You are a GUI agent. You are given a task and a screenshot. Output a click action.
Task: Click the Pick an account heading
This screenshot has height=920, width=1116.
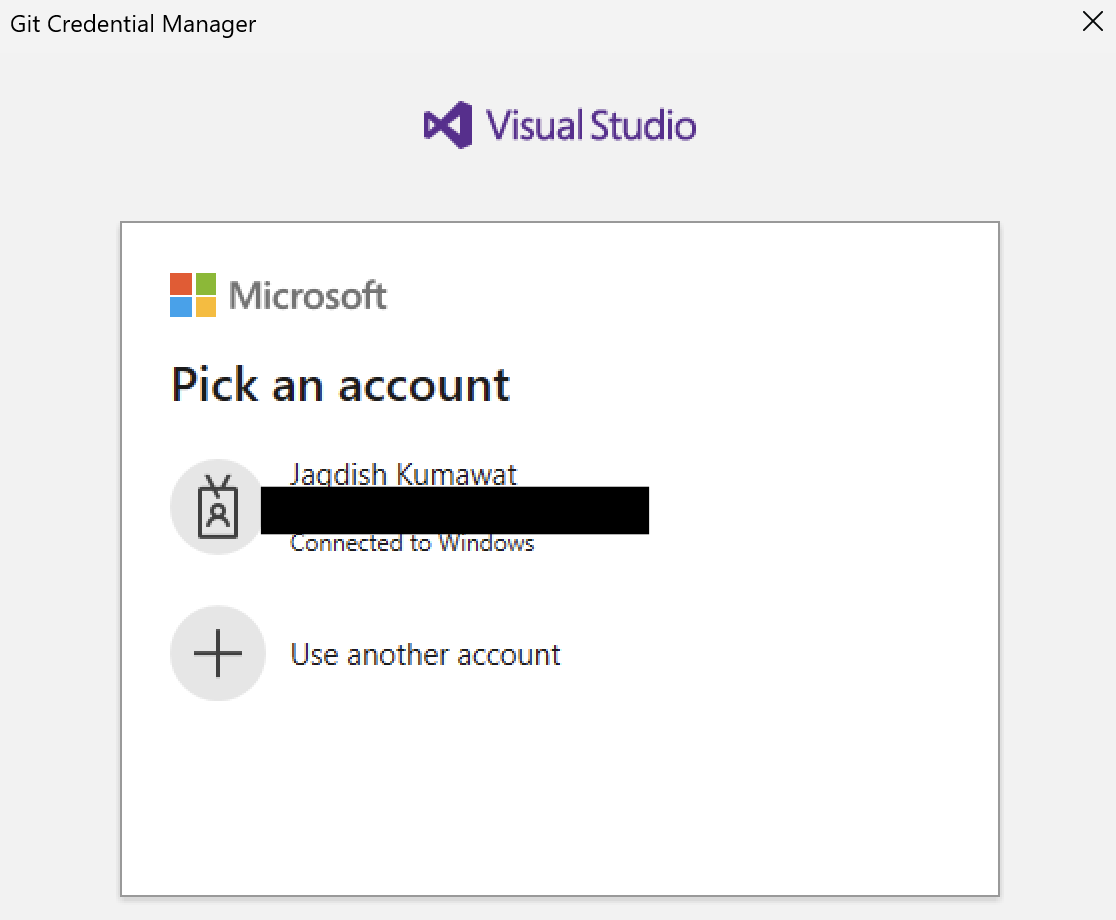click(340, 384)
